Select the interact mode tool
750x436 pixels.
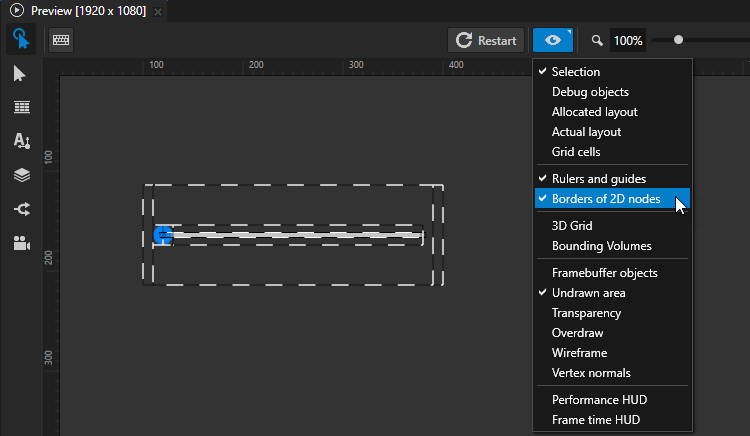(21, 40)
